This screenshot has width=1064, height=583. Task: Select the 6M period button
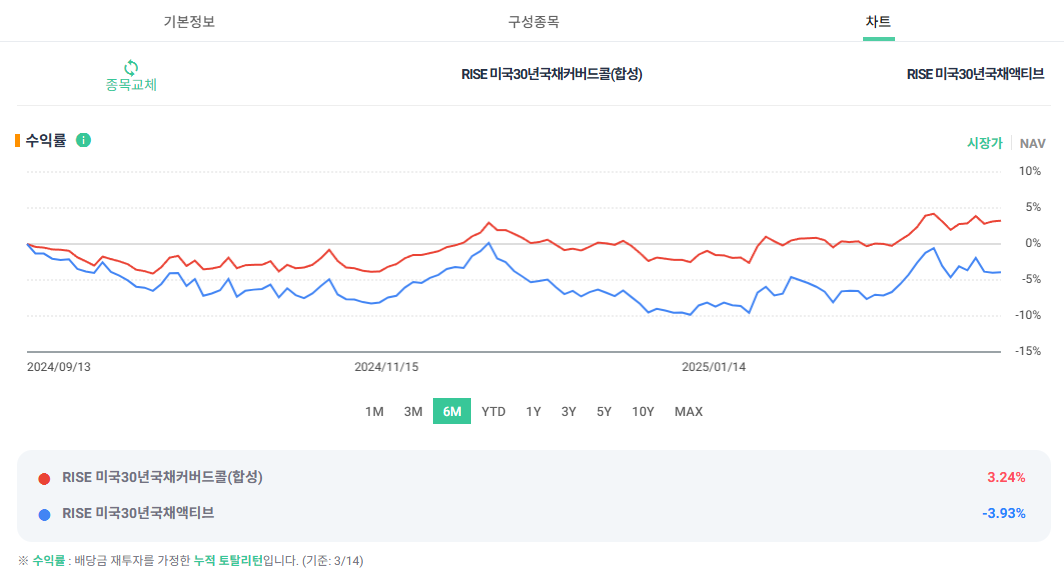(452, 411)
